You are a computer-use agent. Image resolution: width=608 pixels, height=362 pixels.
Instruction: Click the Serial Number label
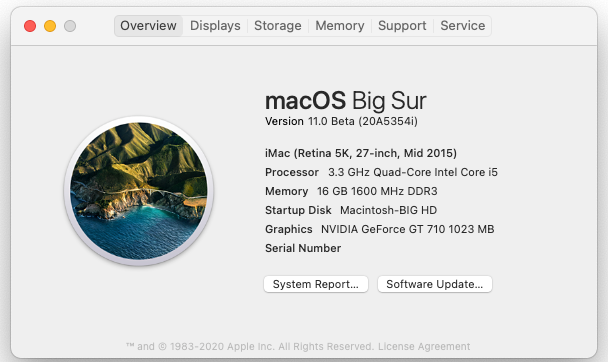[303, 248]
